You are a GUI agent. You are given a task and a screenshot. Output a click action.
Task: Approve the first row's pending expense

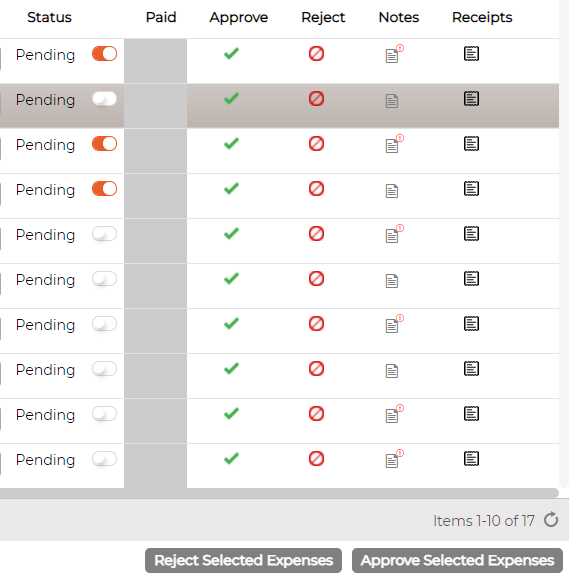231,54
